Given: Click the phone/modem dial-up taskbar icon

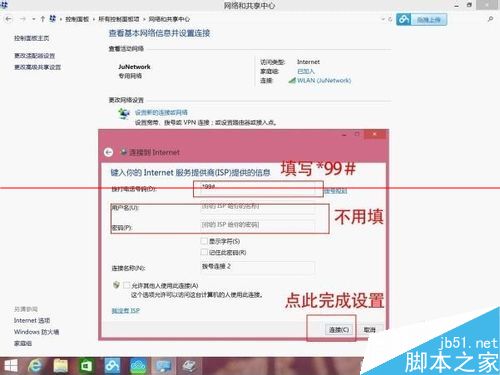Looking at the screenshot, I should tap(190, 366).
